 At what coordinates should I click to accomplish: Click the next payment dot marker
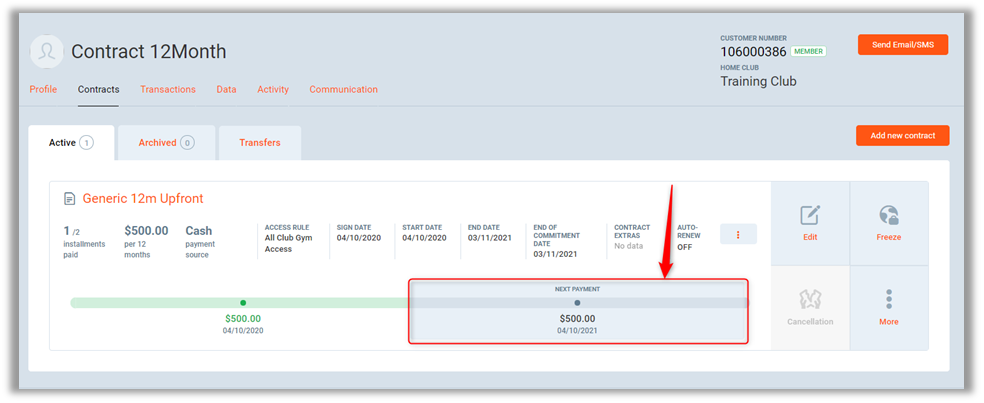click(x=577, y=302)
